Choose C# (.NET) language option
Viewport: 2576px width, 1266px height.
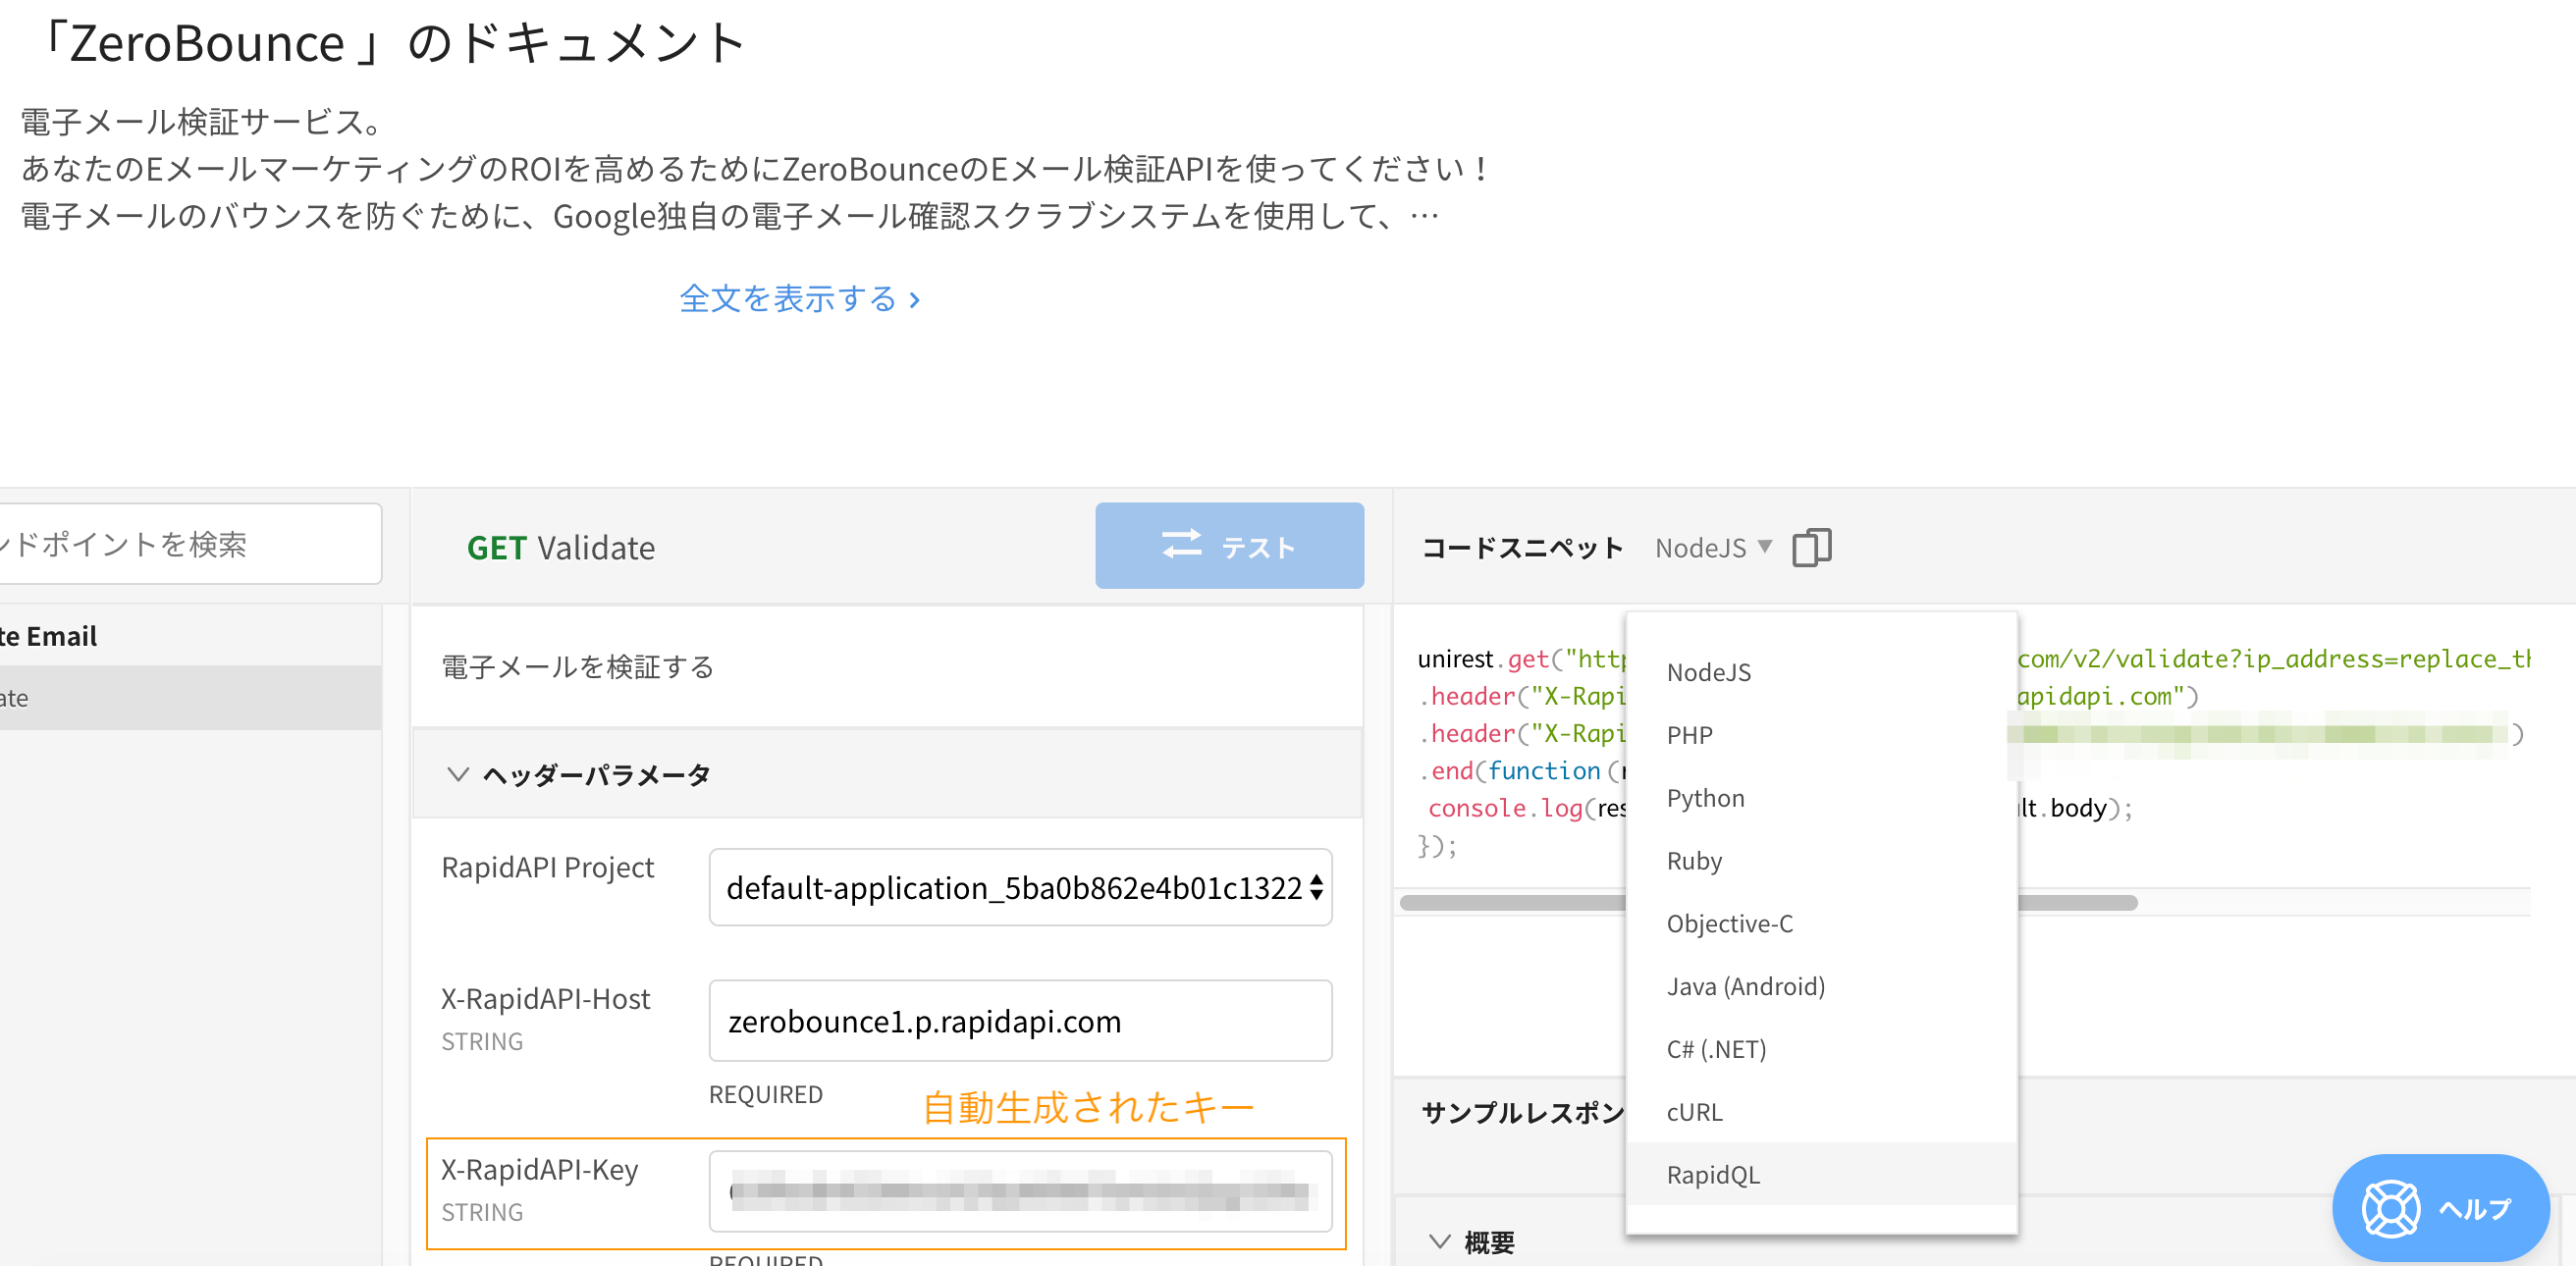click(1716, 1049)
